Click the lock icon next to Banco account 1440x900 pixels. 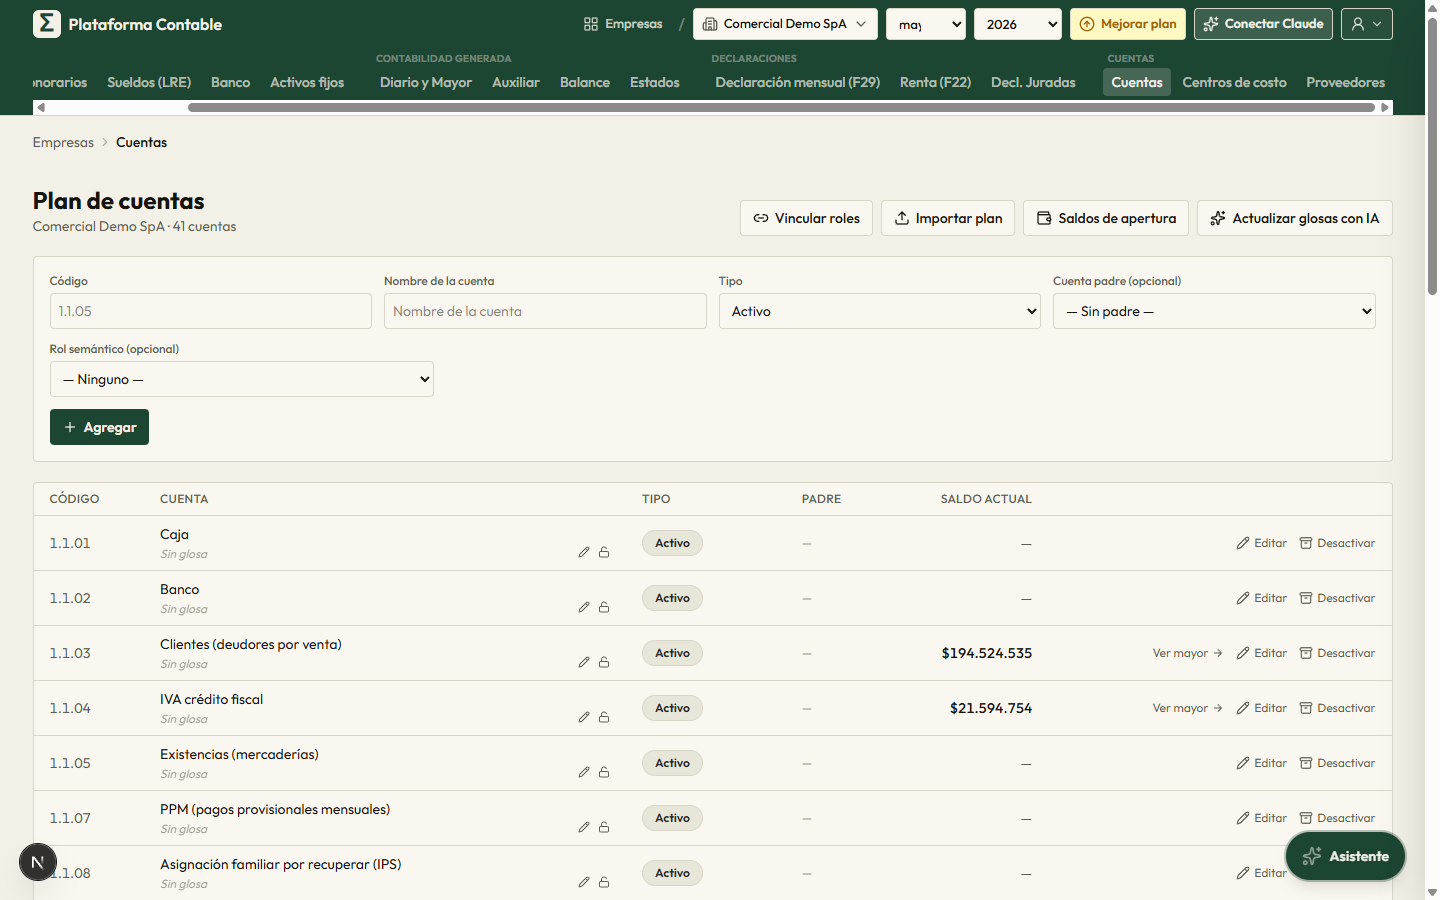[x=604, y=607]
